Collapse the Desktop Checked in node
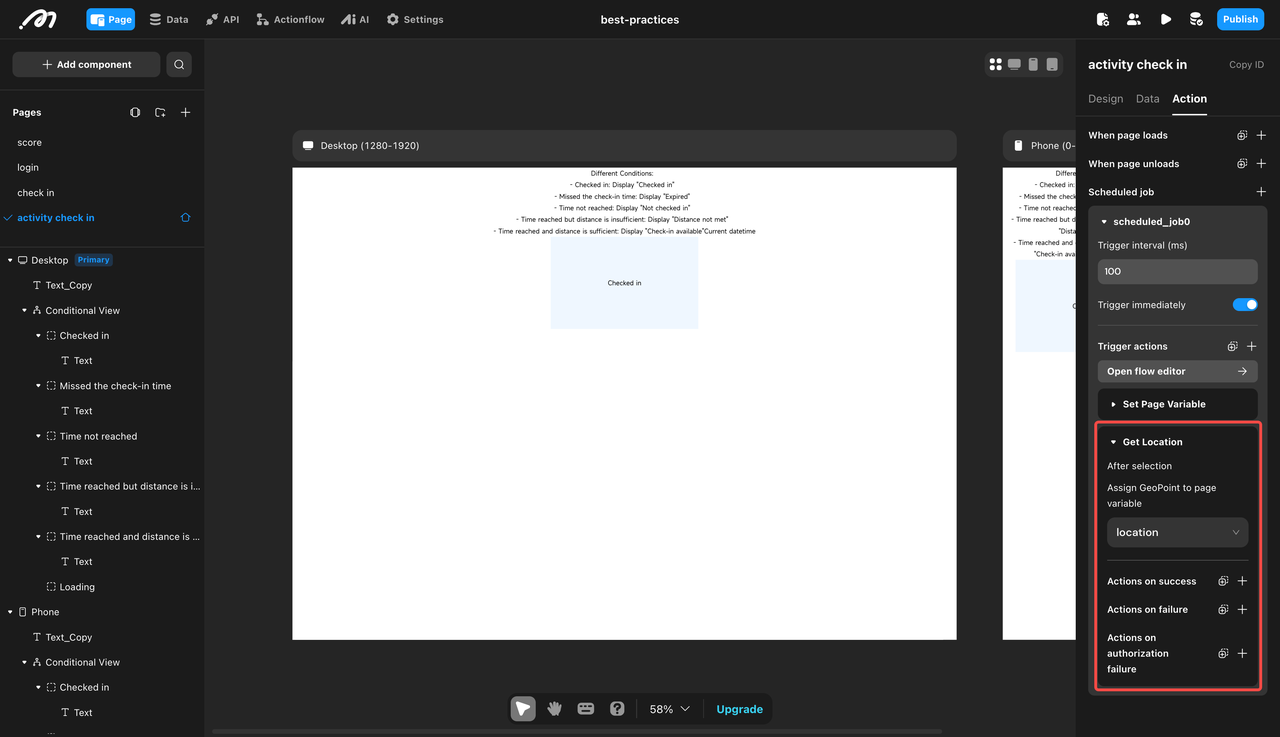Viewport: 1280px width, 737px height. pos(38,336)
